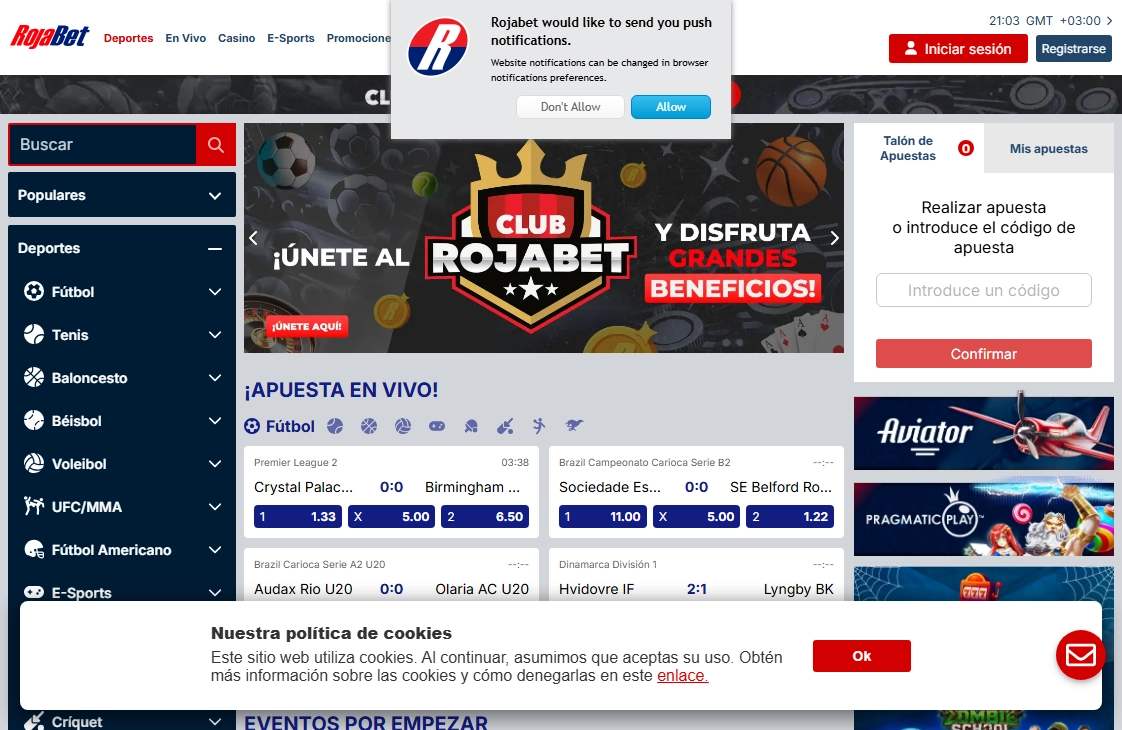The image size is (1122, 730).
Task: Click the Baloncesto sidebar icon
Action: tap(34, 377)
